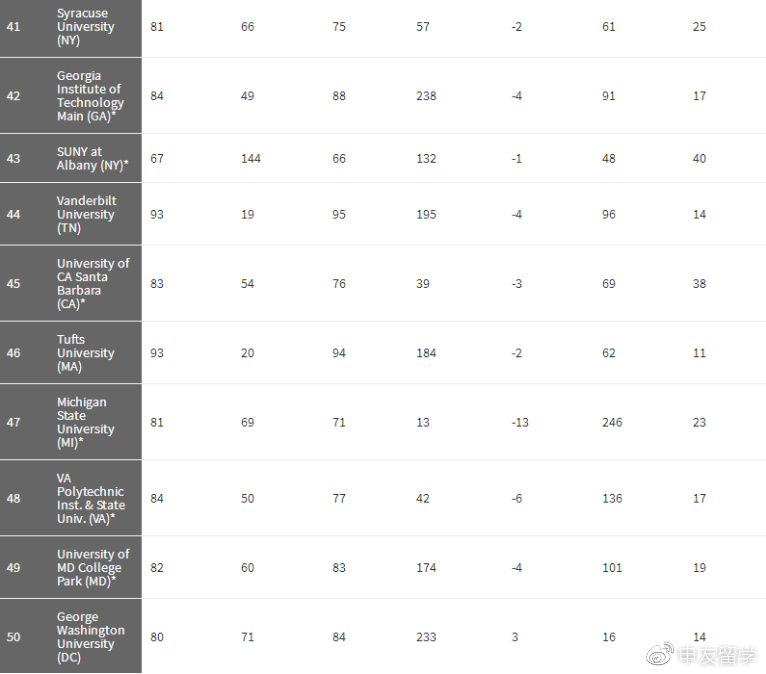
Task: Click the Weibo logo icon in watermark
Action: coord(660,654)
